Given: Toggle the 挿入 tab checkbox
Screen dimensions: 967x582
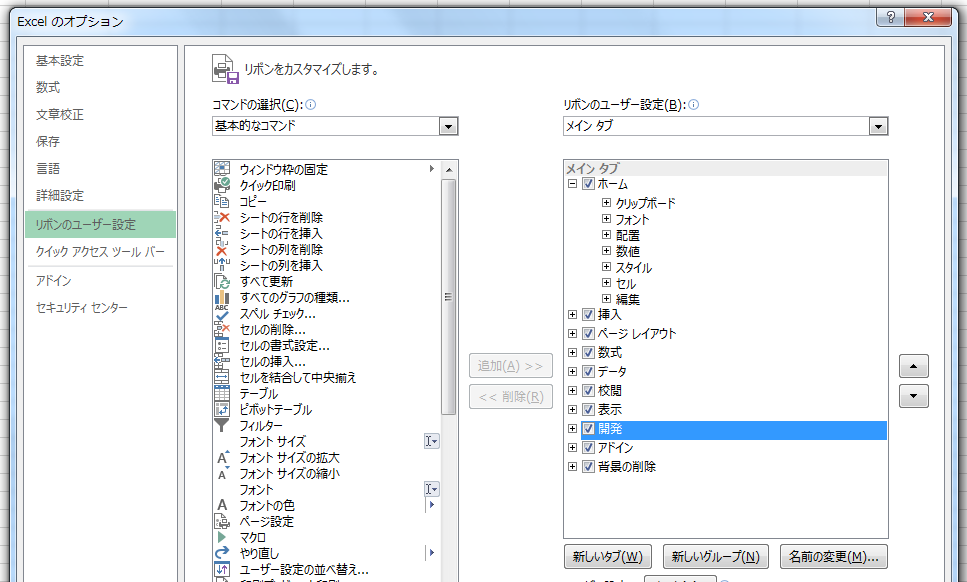Looking at the screenshot, I should (x=588, y=314).
